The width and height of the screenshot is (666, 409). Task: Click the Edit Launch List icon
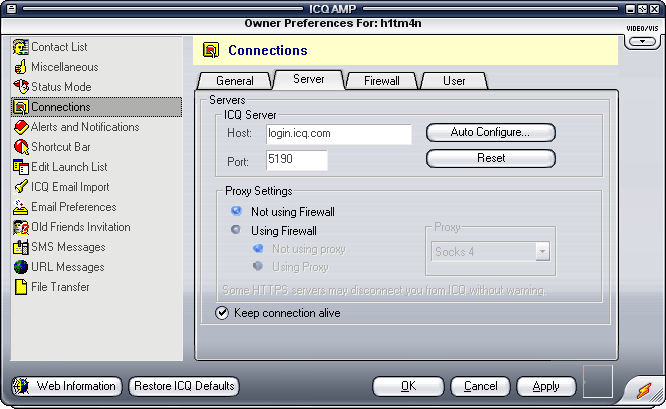click(20, 166)
